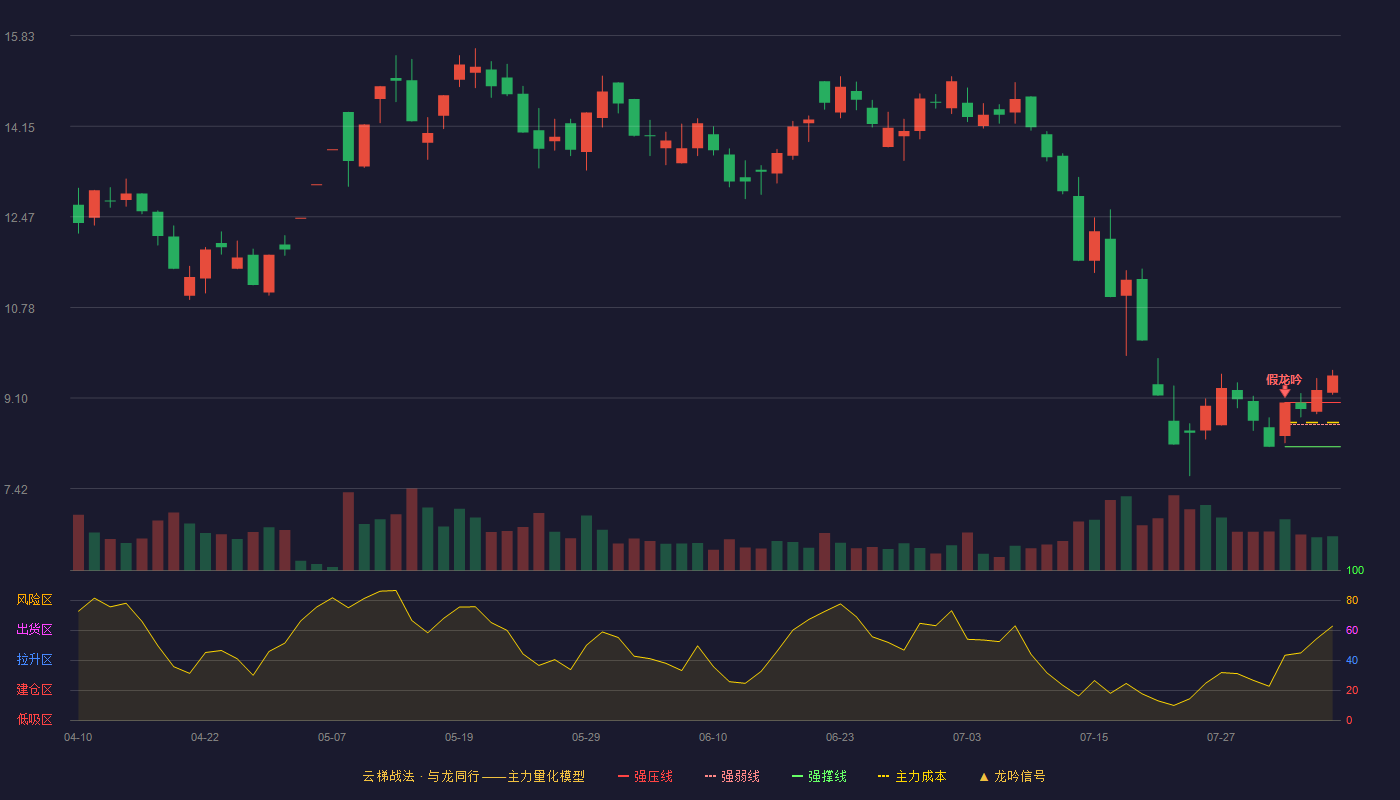Viewport: 1400px width, 800px height.
Task: Pick the 04-22 date on the time axis
Action: click(205, 737)
